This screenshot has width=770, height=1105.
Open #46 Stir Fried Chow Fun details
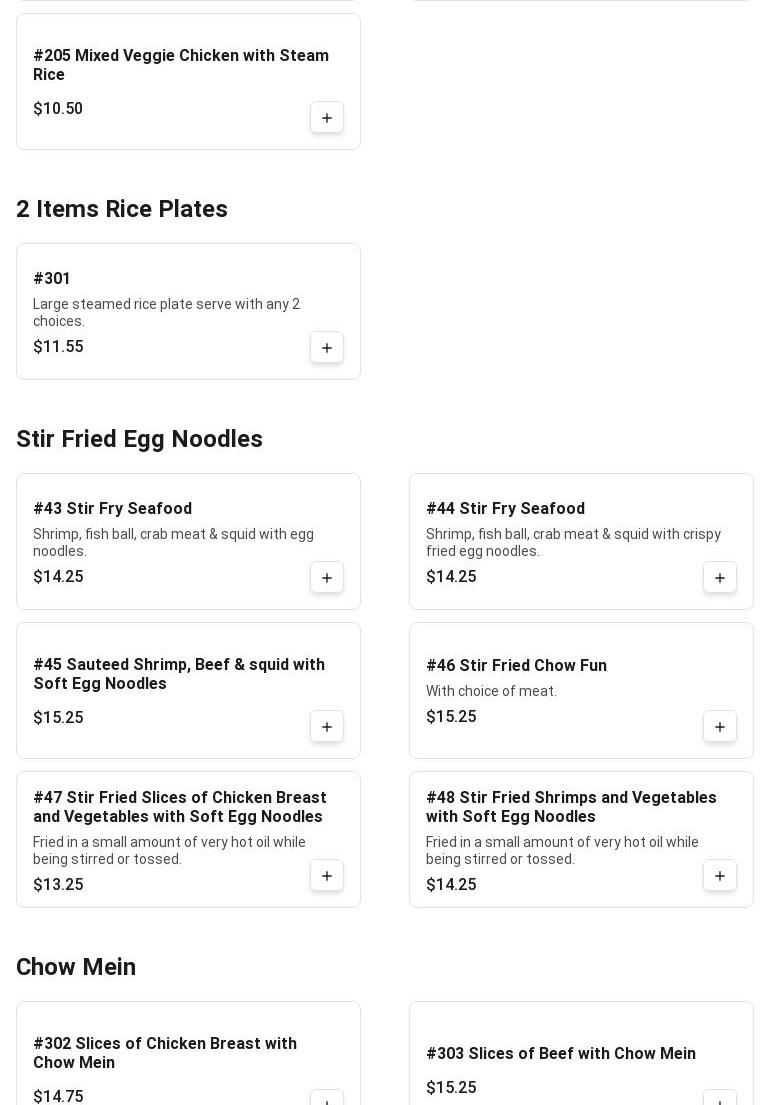point(516,666)
